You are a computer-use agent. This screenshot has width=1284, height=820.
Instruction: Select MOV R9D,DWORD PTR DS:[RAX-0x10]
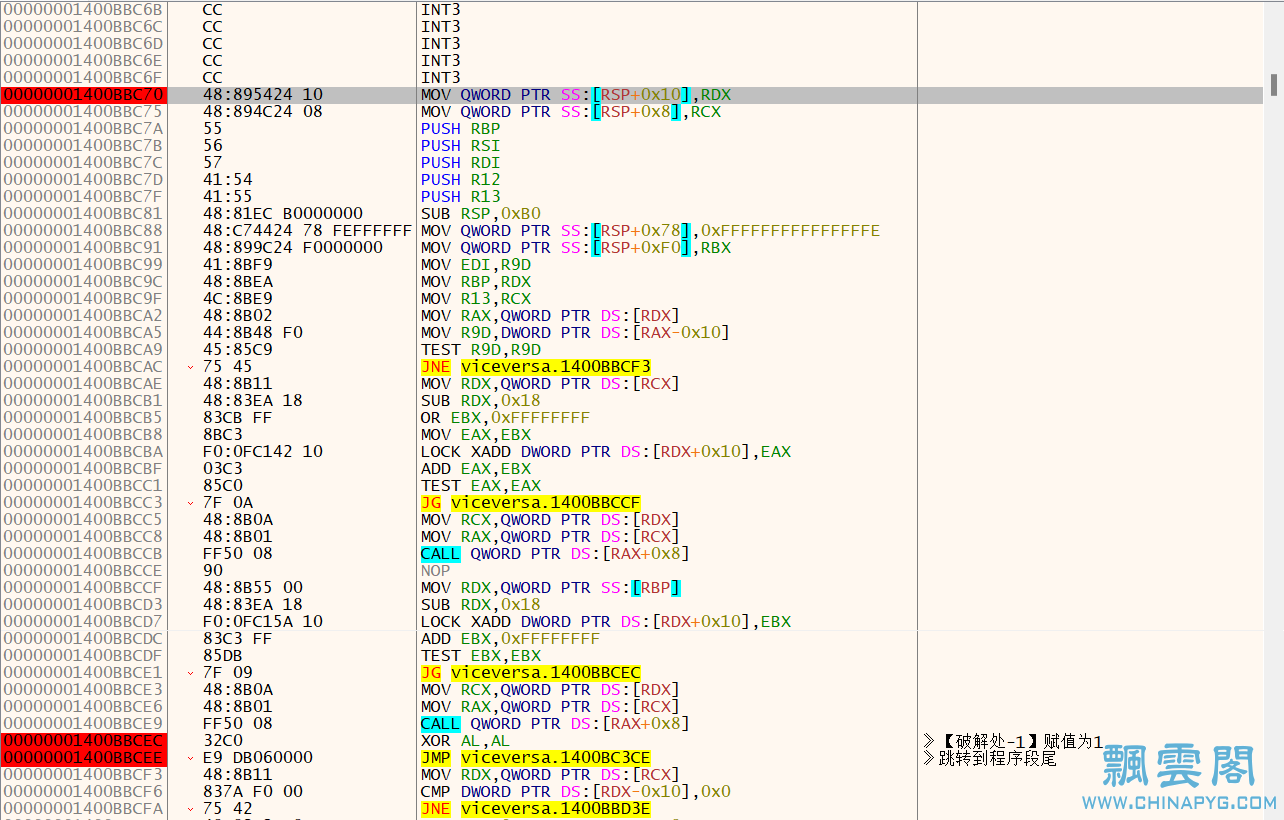click(x=576, y=333)
